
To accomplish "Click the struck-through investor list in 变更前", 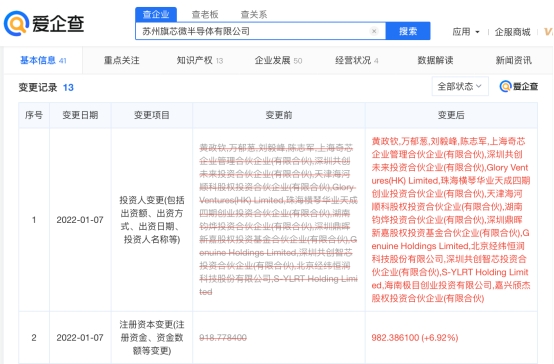I will point(278,219).
